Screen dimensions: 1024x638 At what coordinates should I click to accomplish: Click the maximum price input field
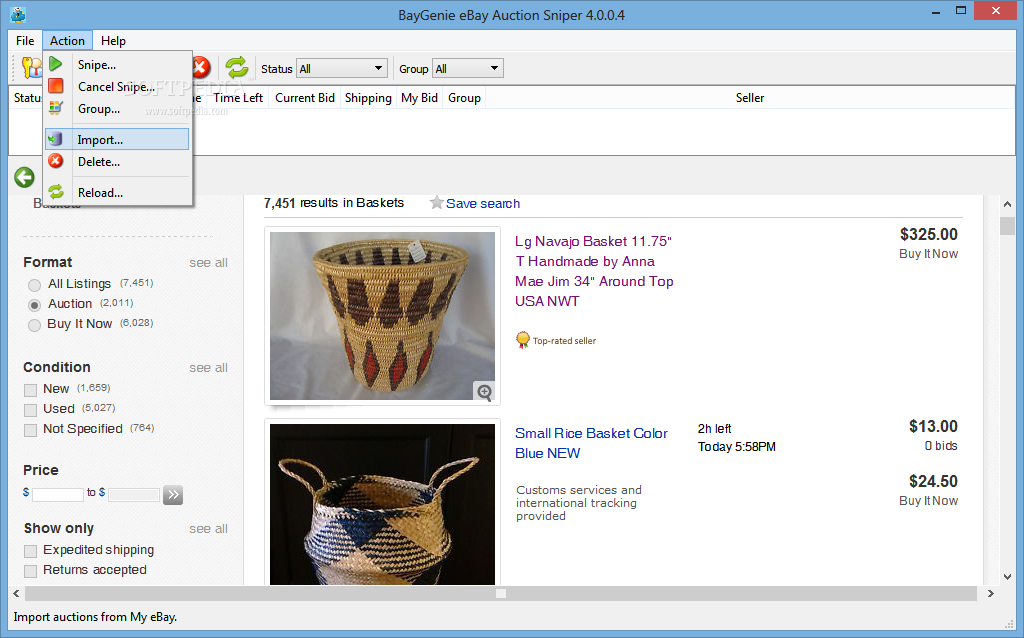[x=134, y=494]
